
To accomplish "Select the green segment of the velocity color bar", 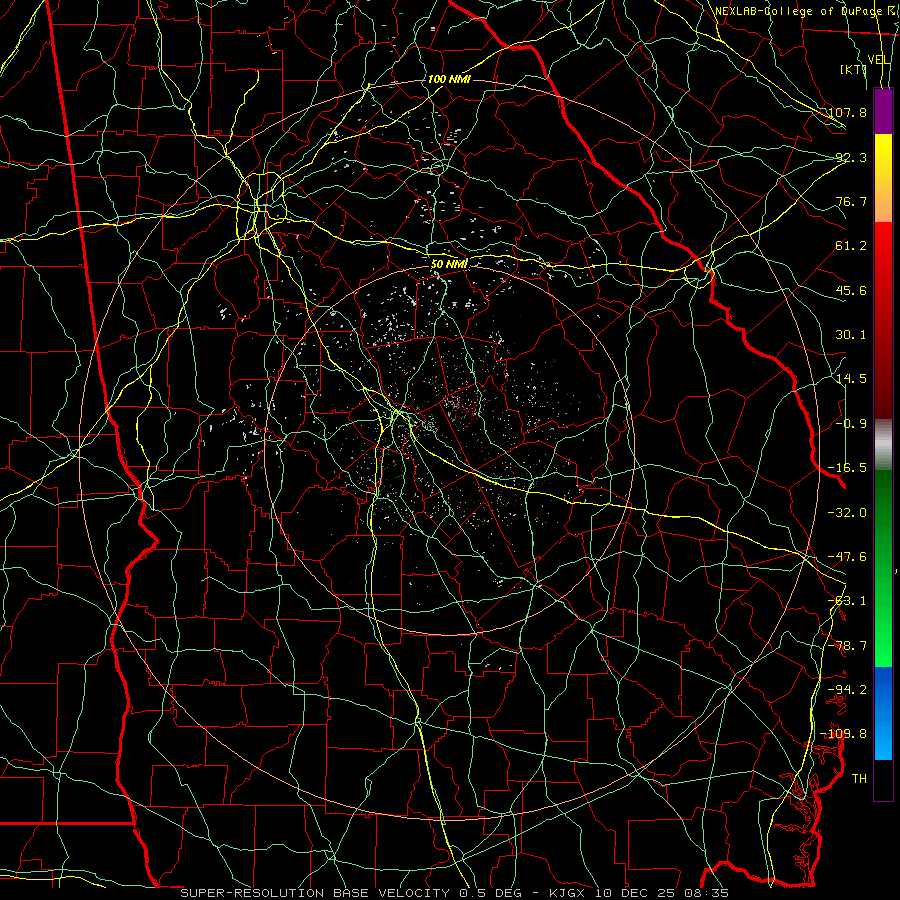I will (x=883, y=568).
